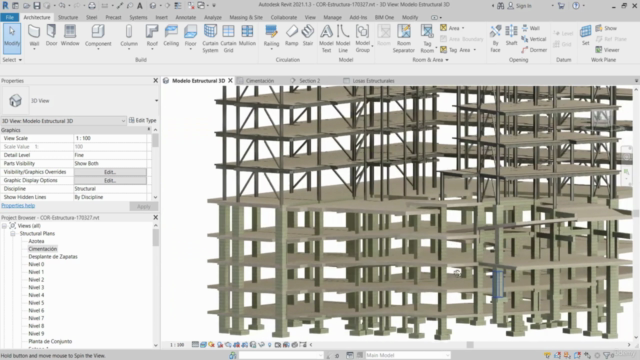The image size is (640, 360).
Task: Select the Dormer opening tool
Action: pyautogui.click(x=534, y=50)
